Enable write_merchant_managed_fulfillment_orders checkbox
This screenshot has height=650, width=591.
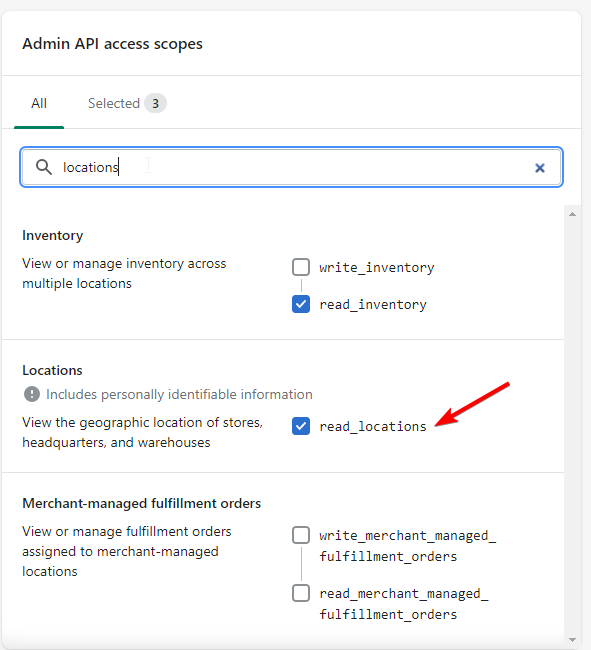[301, 535]
